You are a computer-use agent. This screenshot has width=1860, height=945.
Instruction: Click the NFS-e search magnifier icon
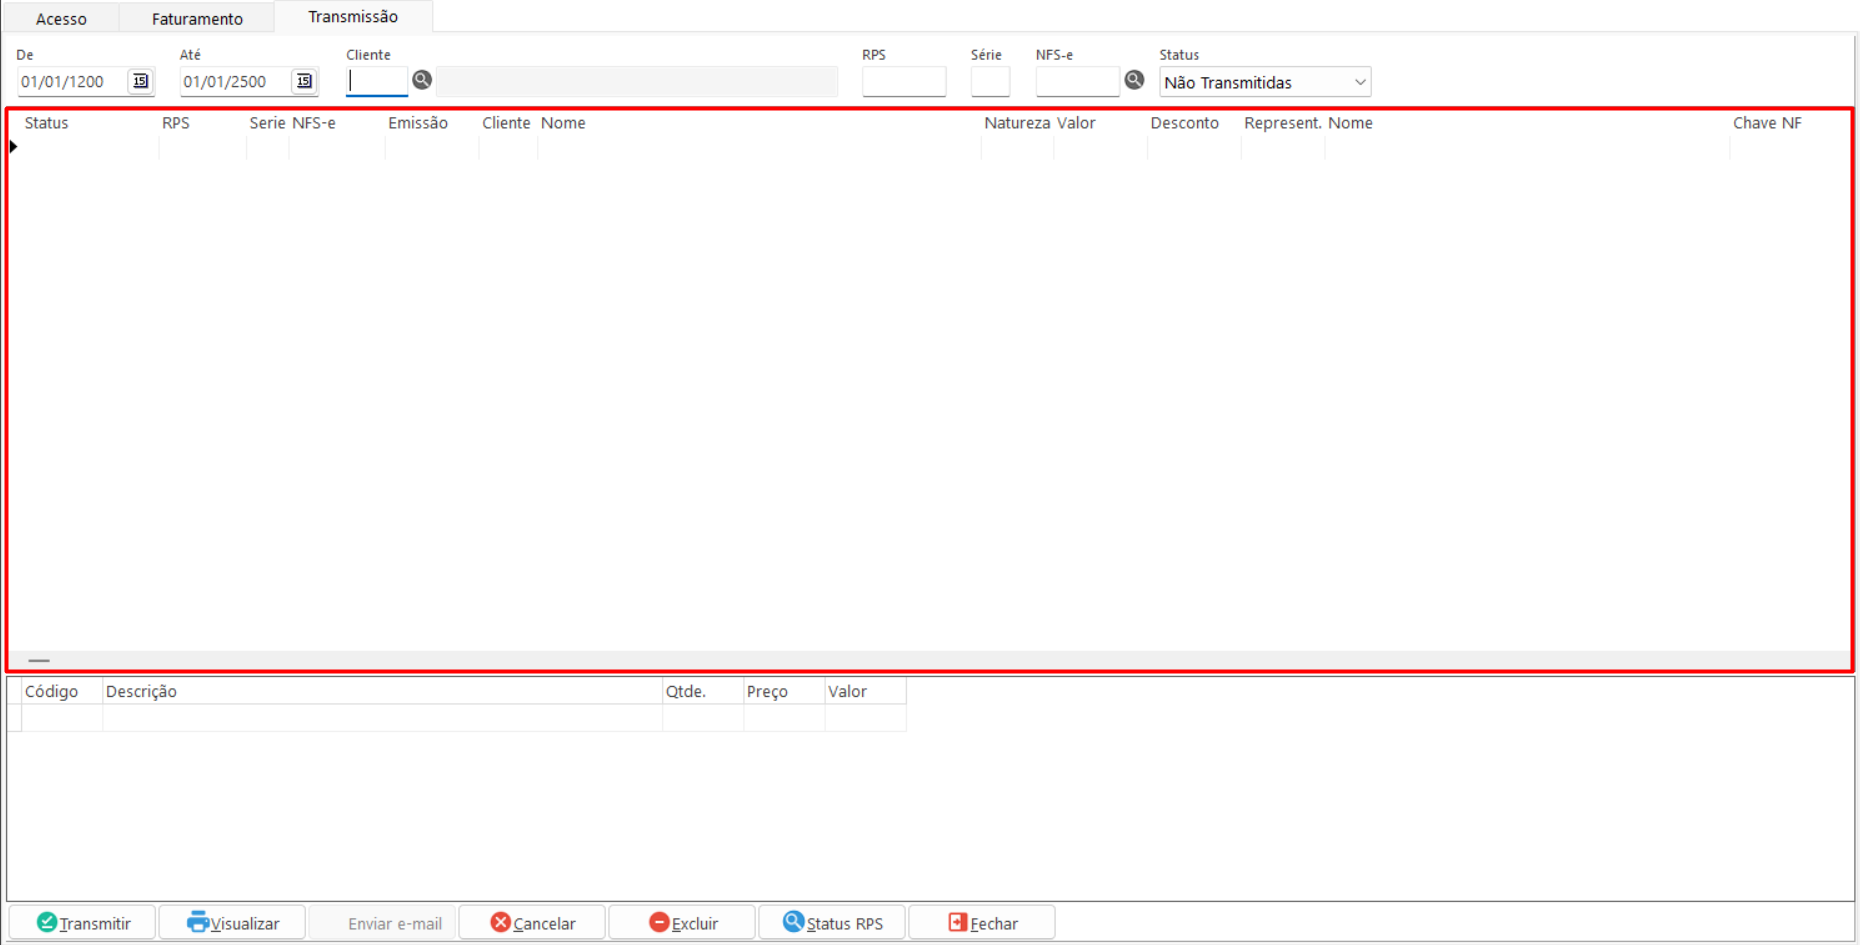pyautogui.click(x=1134, y=81)
